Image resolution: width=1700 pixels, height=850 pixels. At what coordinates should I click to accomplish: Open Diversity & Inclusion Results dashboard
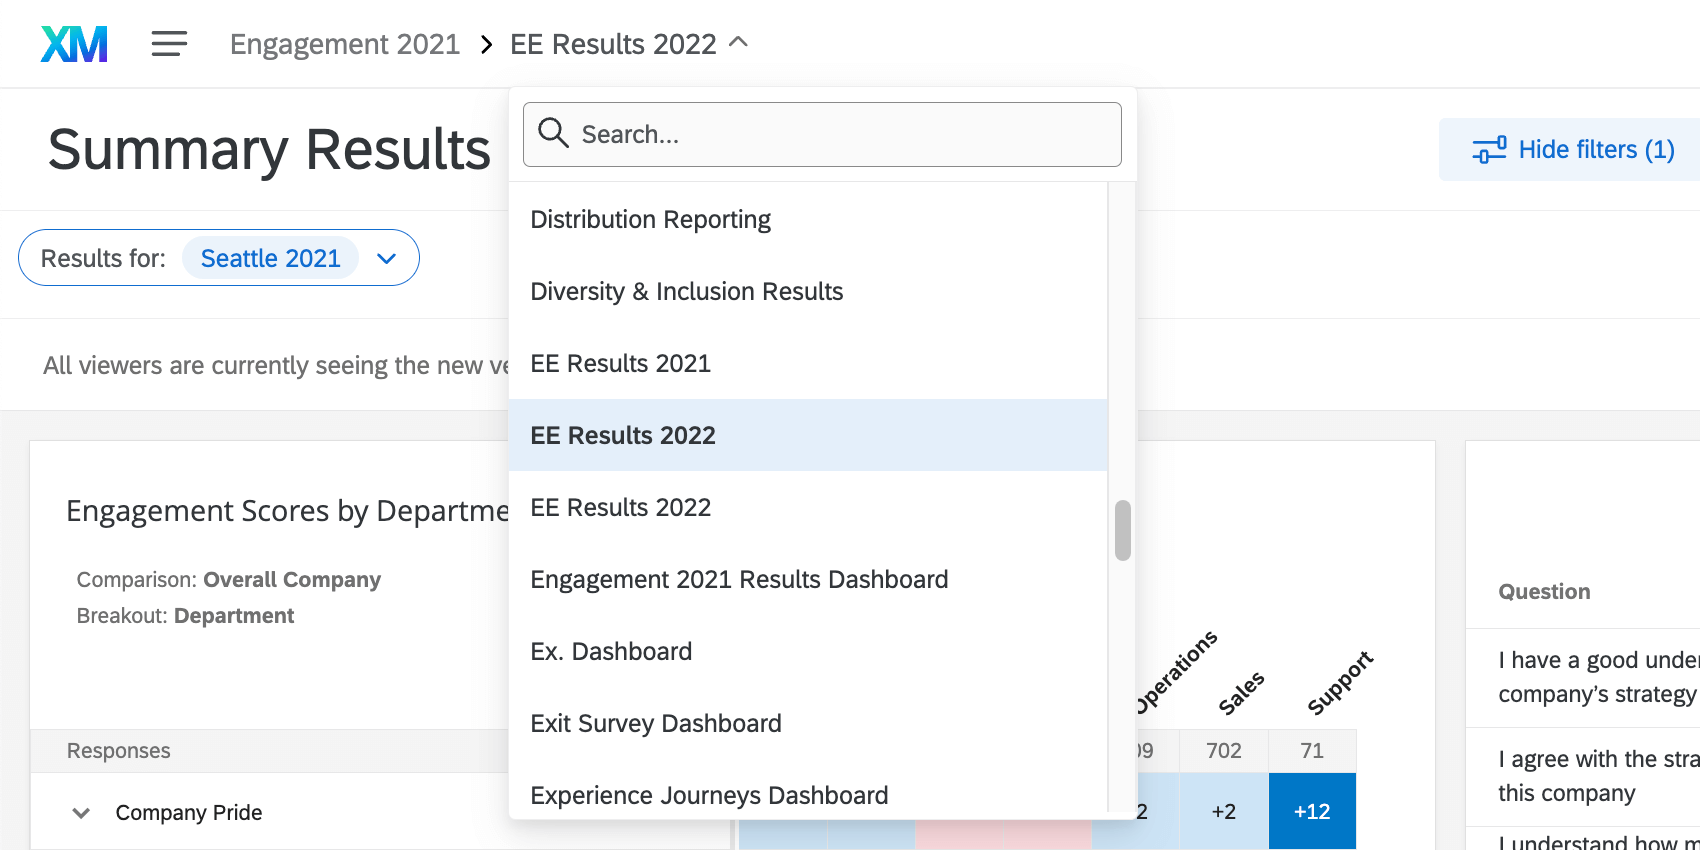point(687,291)
